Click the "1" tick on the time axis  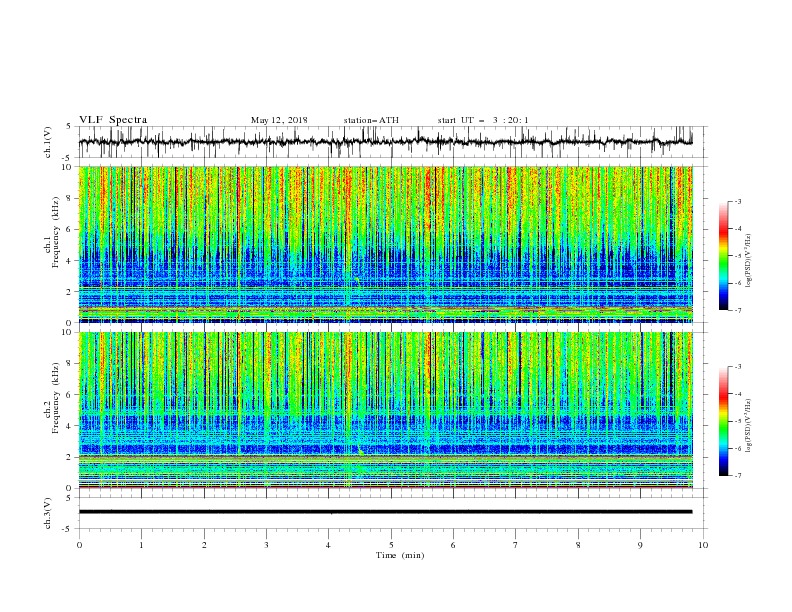point(141,545)
